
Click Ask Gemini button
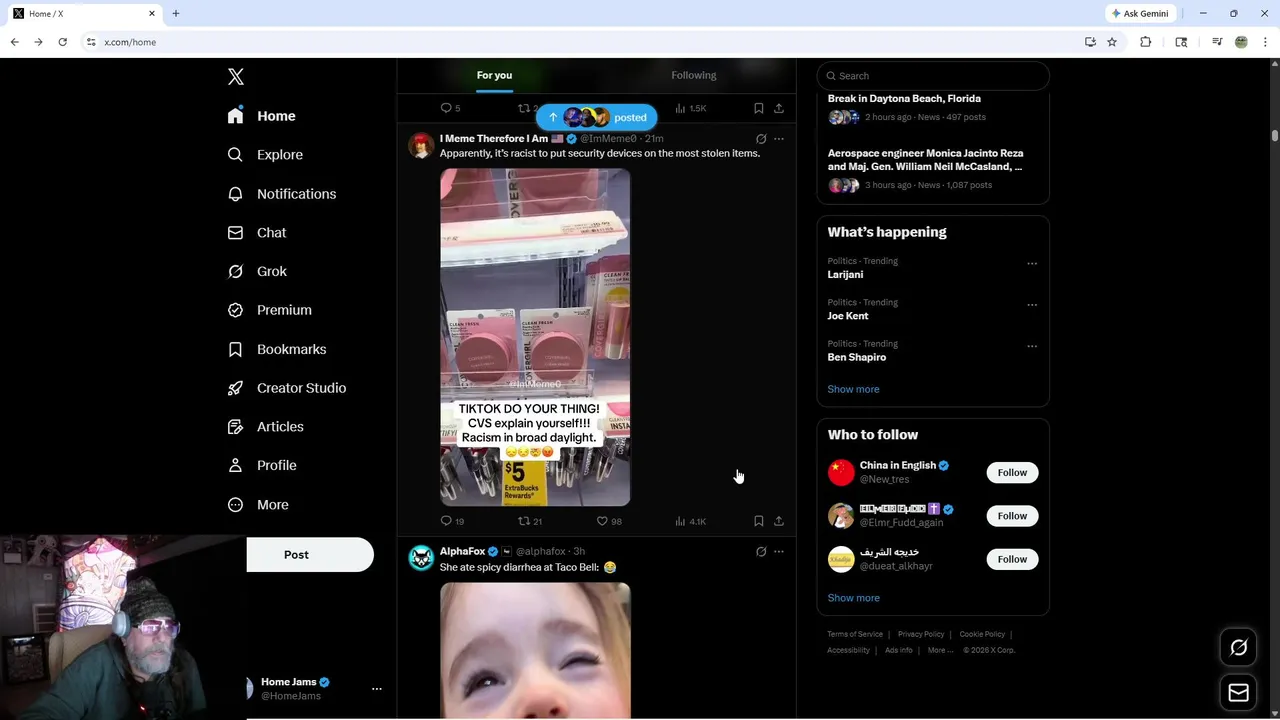[x=1139, y=13]
